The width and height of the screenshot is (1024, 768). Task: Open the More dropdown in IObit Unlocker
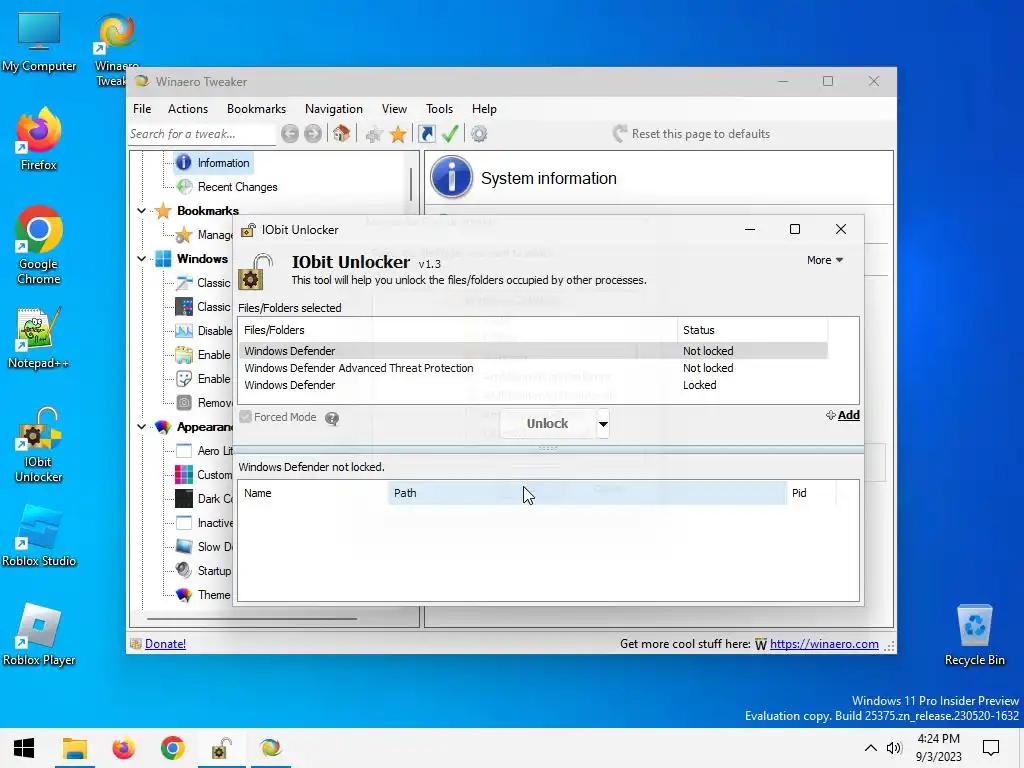[825, 260]
